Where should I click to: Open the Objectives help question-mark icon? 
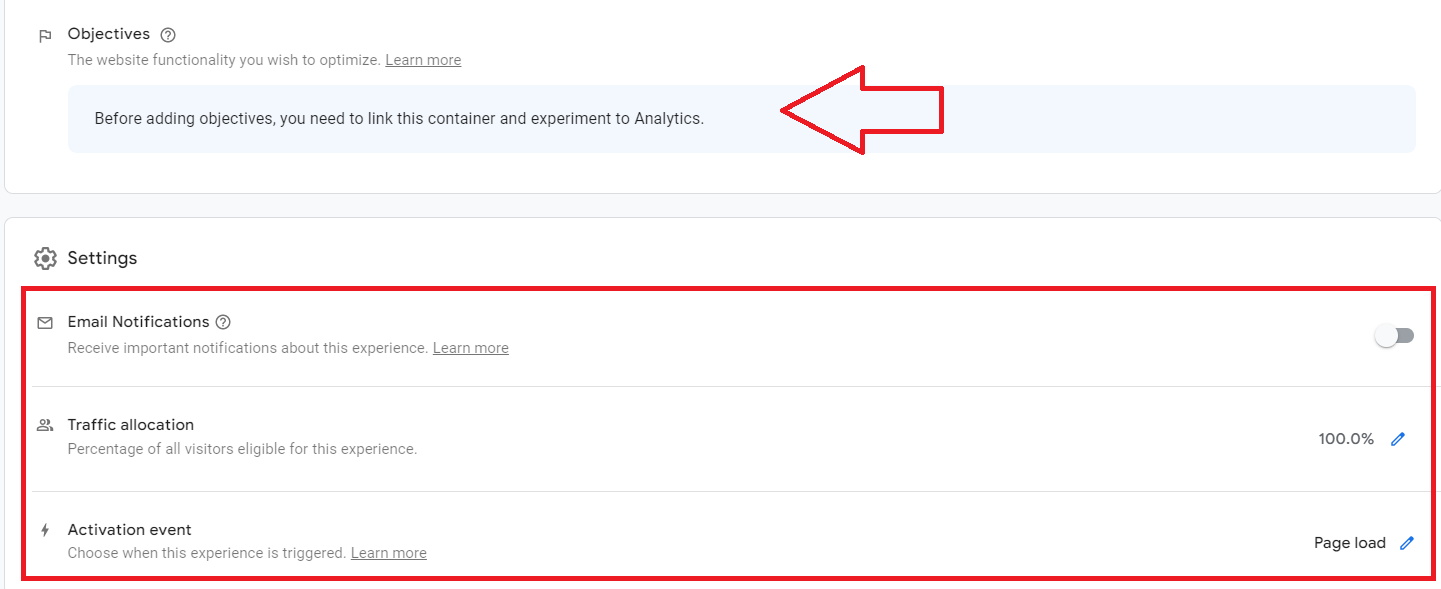(x=168, y=35)
